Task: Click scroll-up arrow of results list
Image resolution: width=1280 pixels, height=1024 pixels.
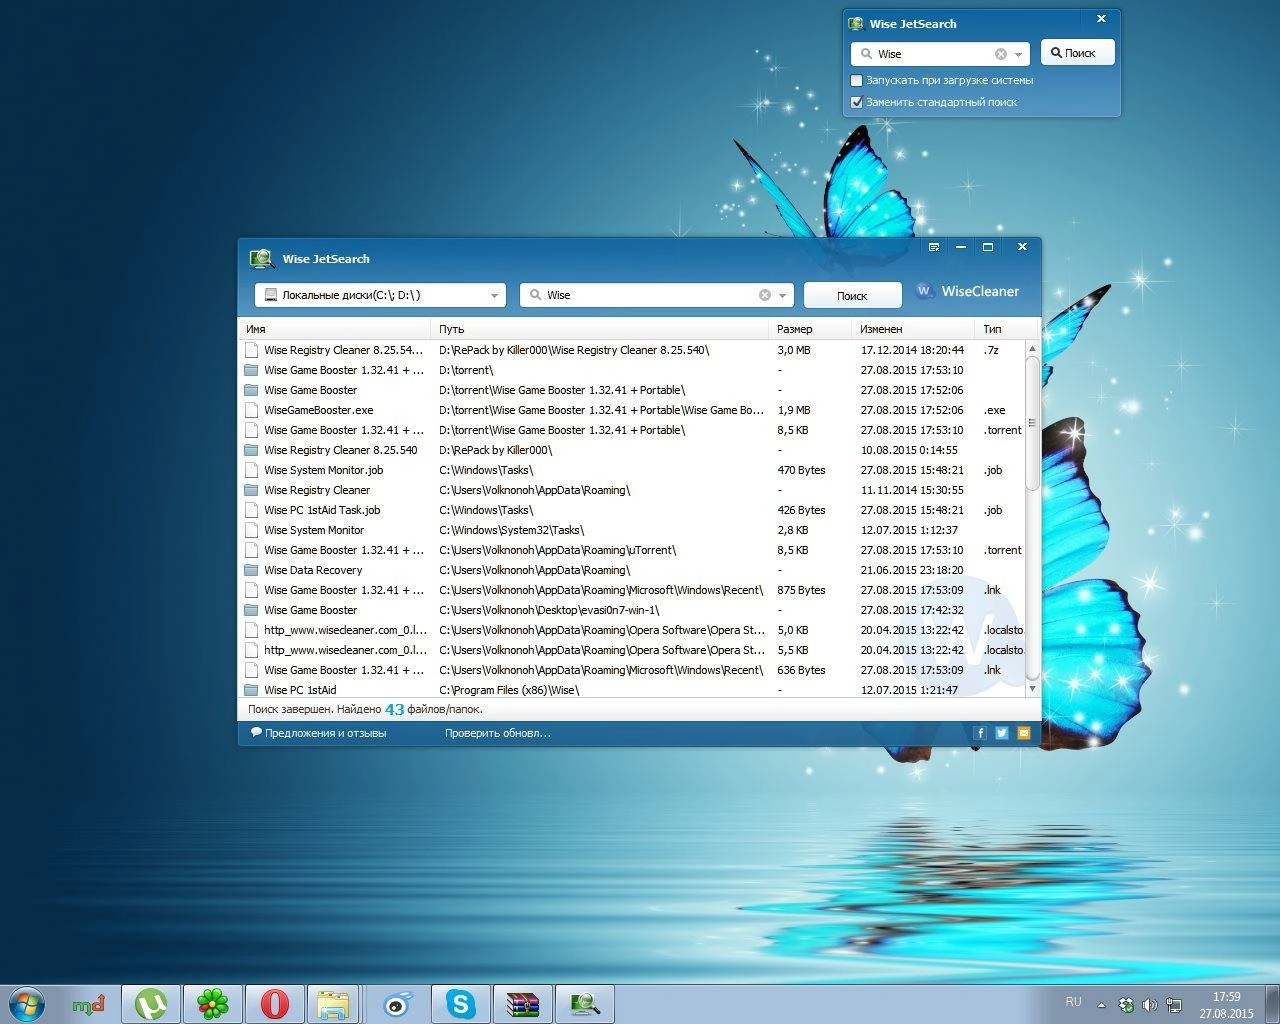Action: 1032,348
